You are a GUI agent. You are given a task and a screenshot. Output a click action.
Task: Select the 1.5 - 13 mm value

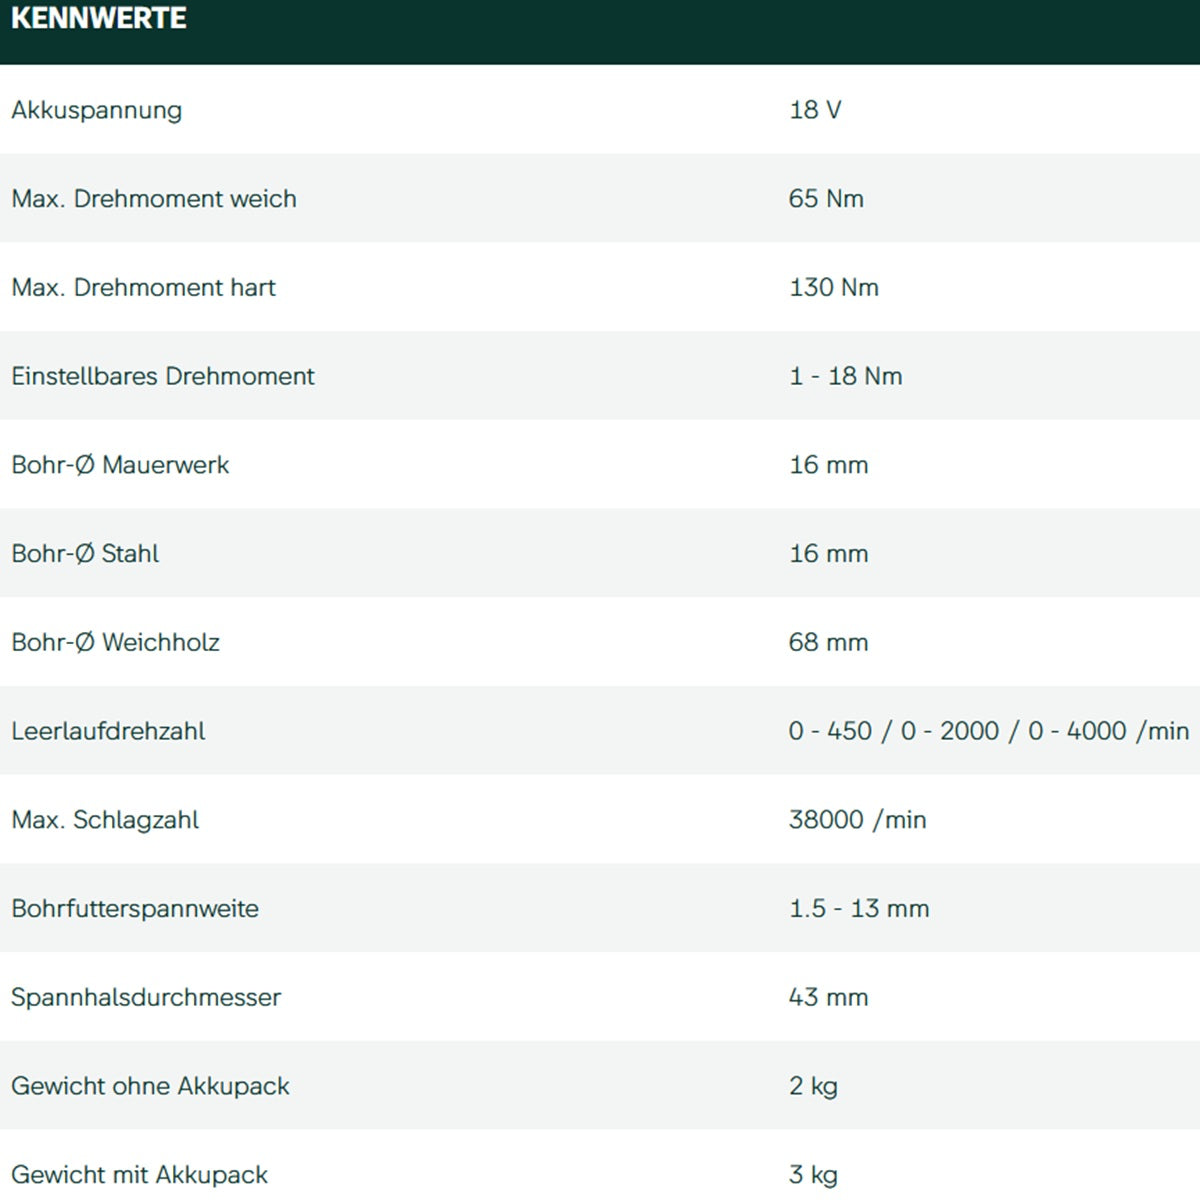[859, 909]
